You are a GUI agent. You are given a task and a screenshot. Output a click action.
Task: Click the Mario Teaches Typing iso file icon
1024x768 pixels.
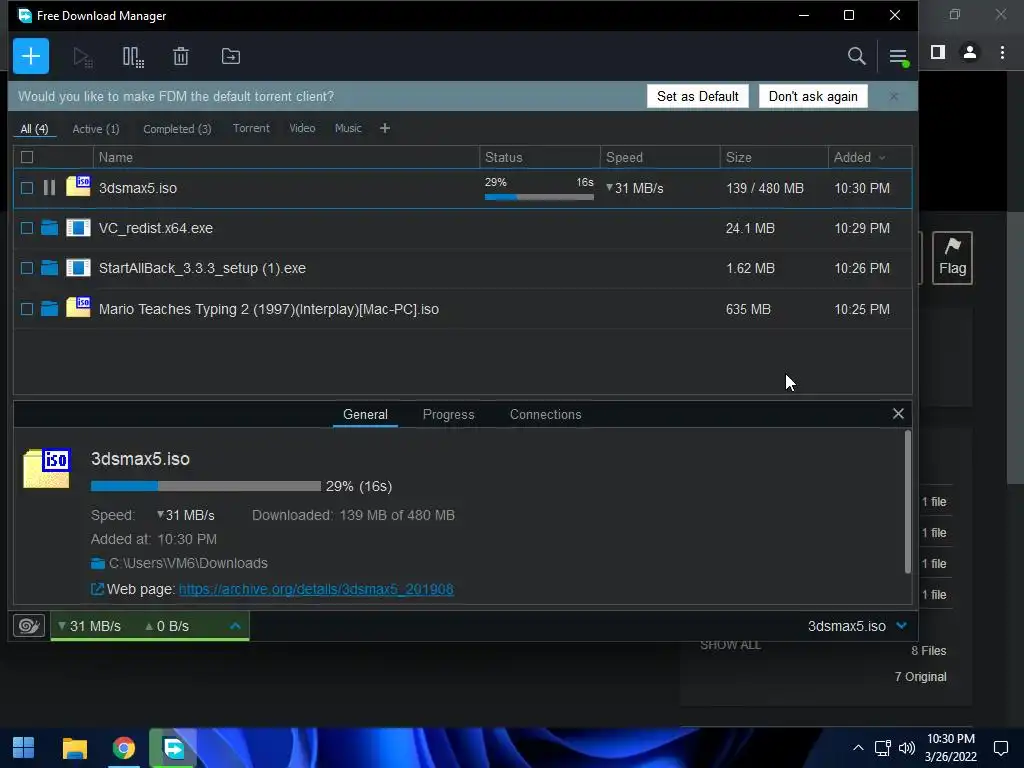(78, 307)
